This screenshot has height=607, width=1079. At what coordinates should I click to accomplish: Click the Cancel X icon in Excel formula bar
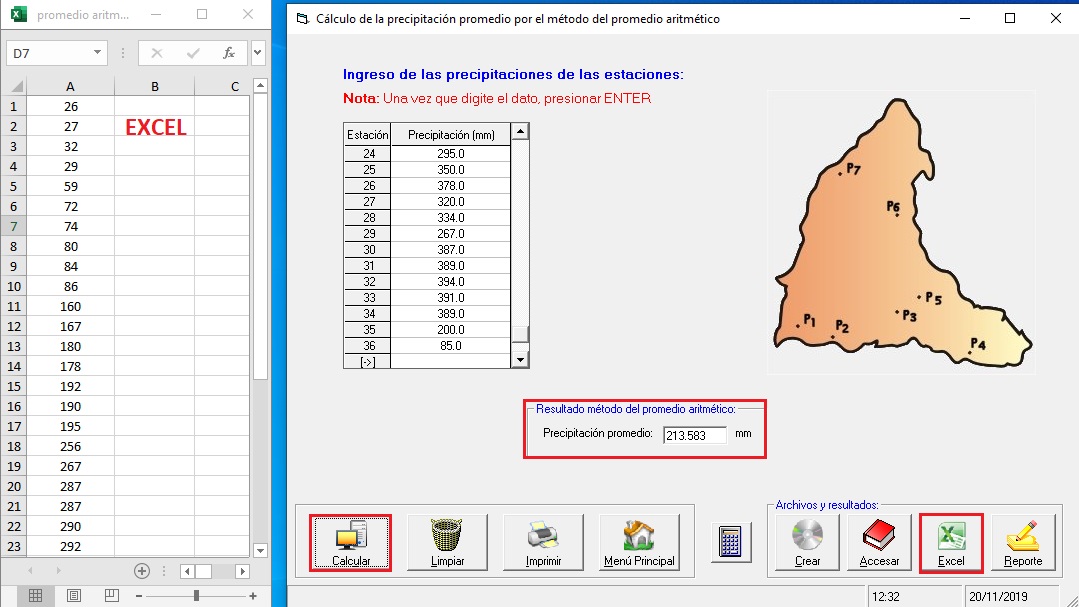tap(157, 53)
